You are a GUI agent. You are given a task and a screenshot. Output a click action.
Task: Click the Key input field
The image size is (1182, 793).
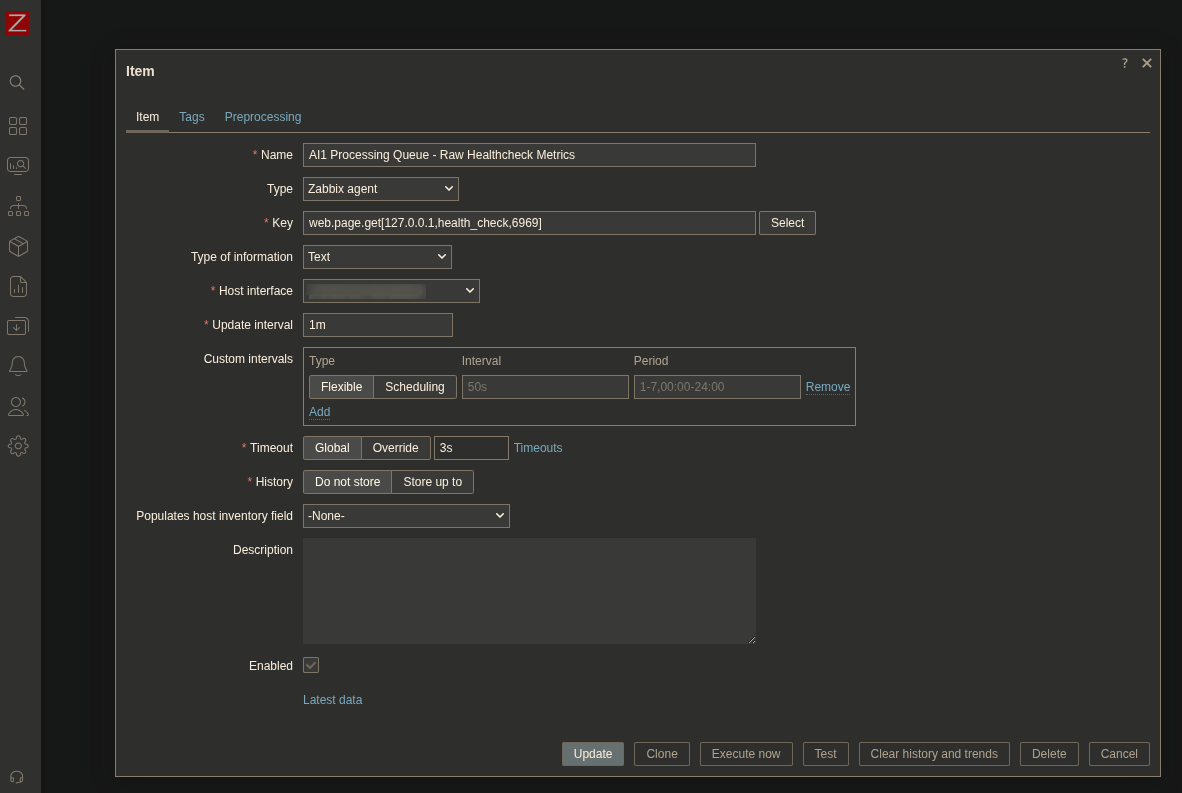coord(529,223)
